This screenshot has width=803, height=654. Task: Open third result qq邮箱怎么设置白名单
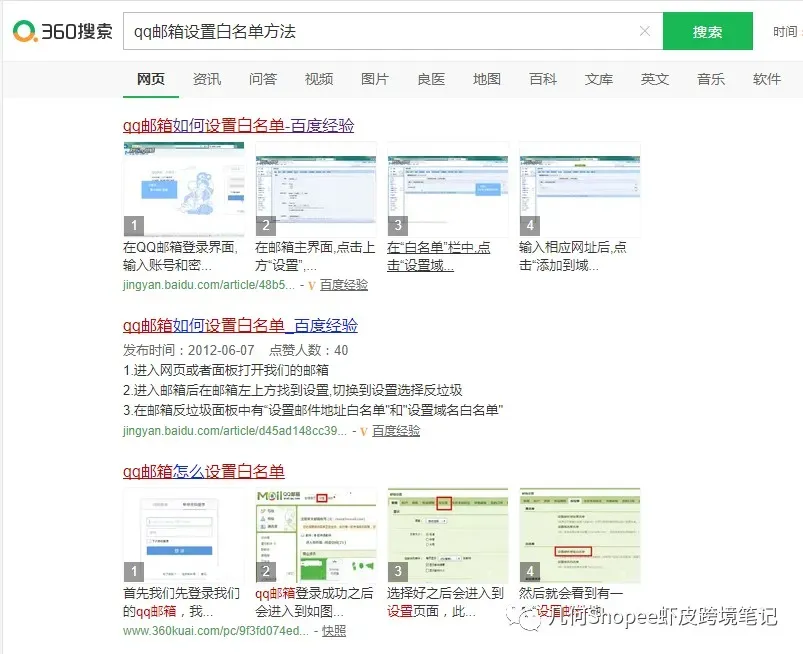point(204,472)
